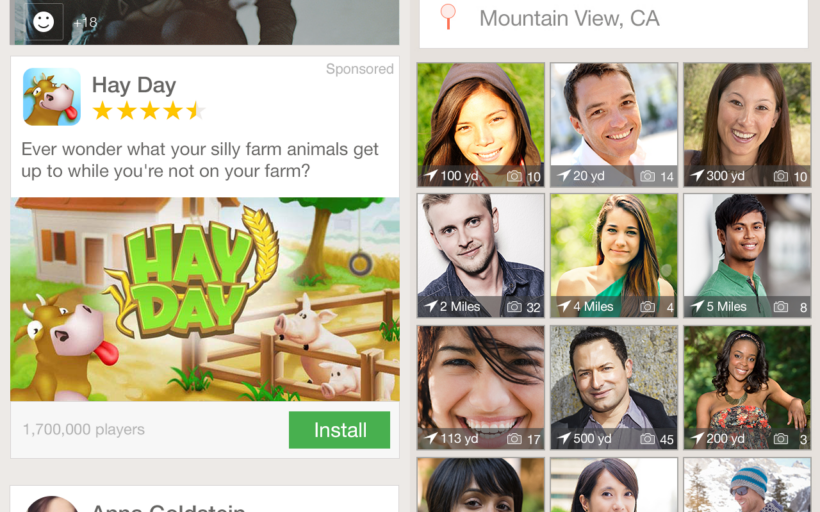The image size is (820, 512).
Task: Tap the arrow icon beside 5 Miles
Action: 698,306
